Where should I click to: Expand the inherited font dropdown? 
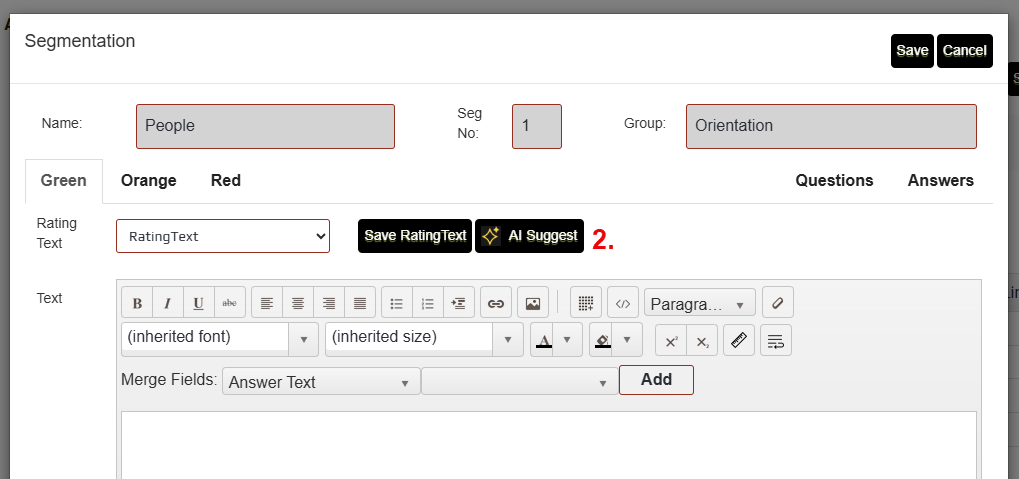pyautogui.click(x=303, y=339)
